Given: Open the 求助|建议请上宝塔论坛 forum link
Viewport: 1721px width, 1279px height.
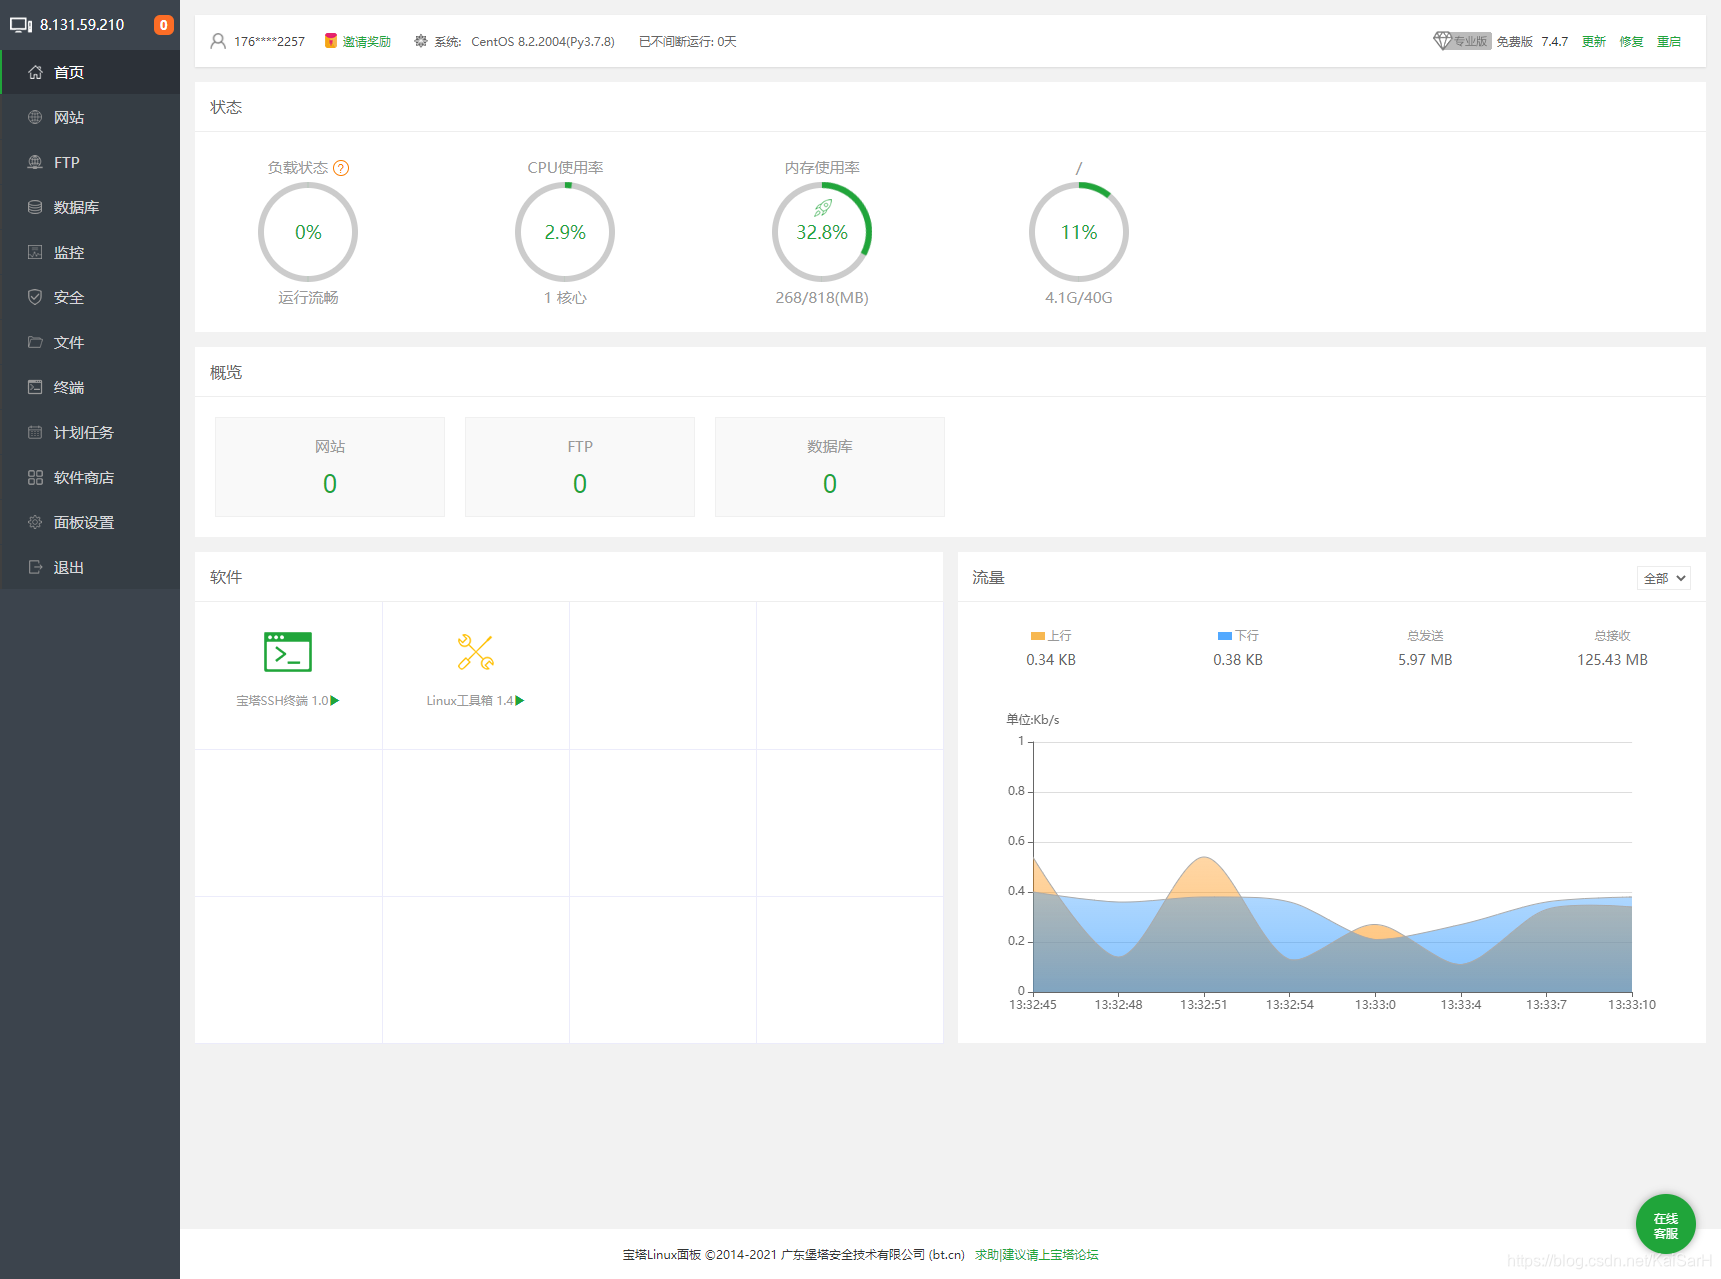Looking at the screenshot, I should point(1037,1254).
